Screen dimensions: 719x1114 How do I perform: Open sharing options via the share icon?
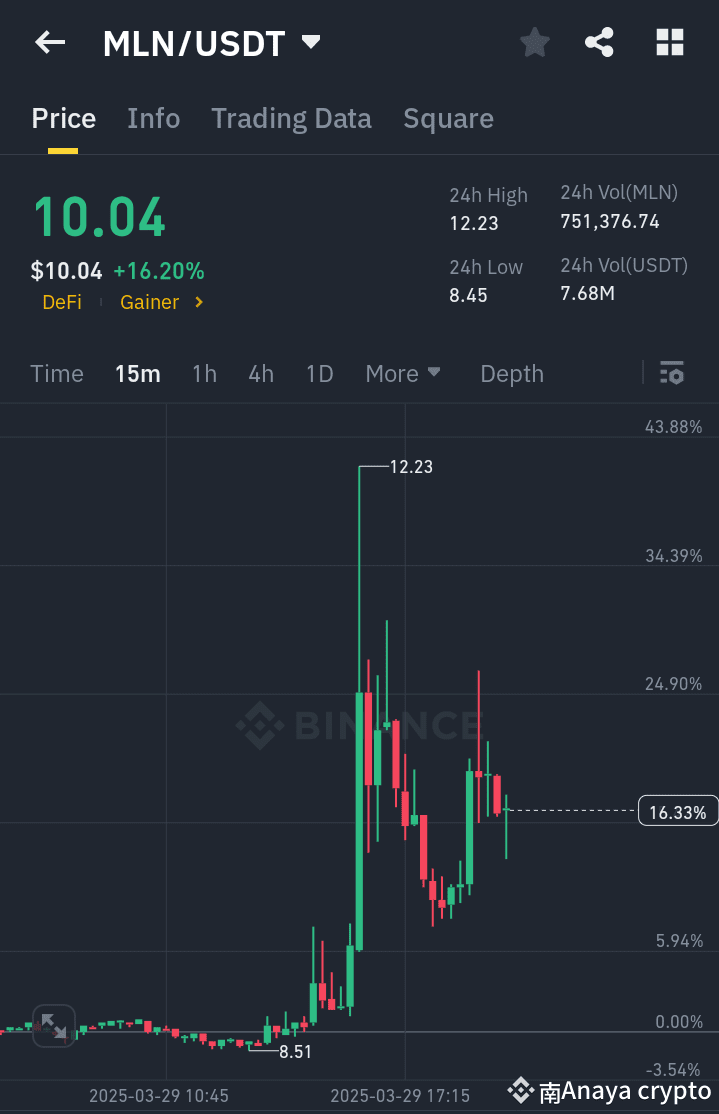click(599, 42)
